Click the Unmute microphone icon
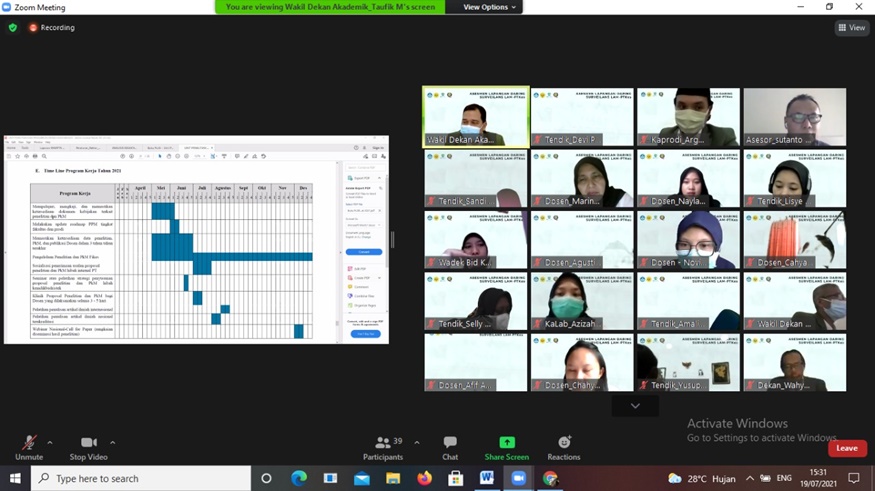Viewport: 875px width, 491px height. pyautogui.click(x=29, y=443)
